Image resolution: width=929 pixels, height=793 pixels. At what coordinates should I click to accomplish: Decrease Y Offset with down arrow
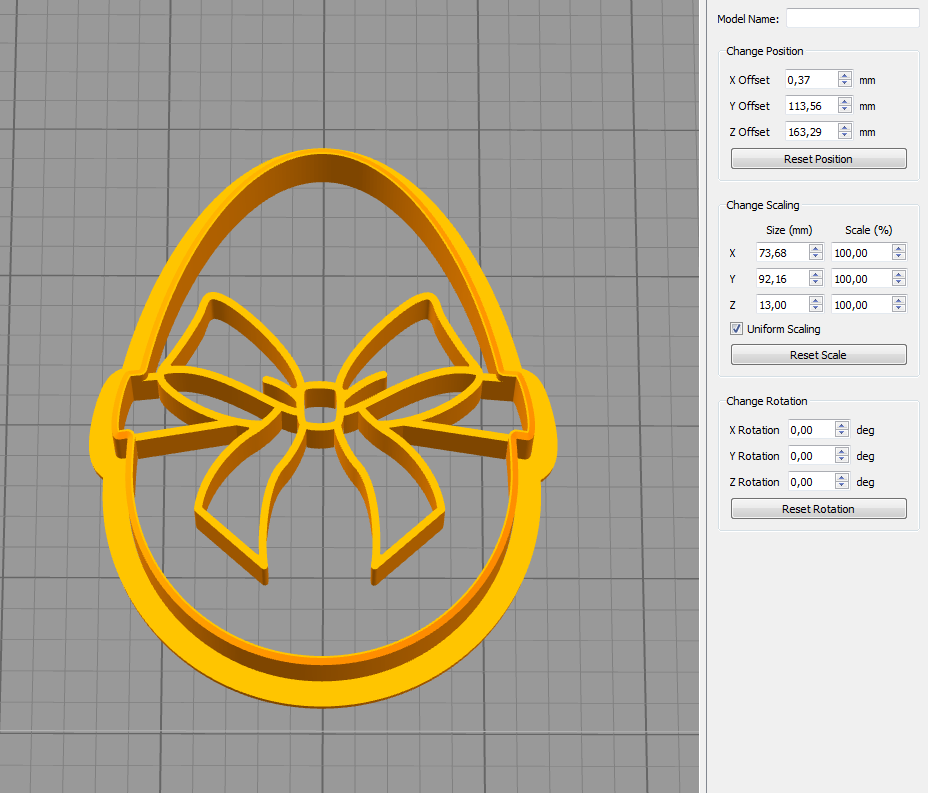[845, 110]
